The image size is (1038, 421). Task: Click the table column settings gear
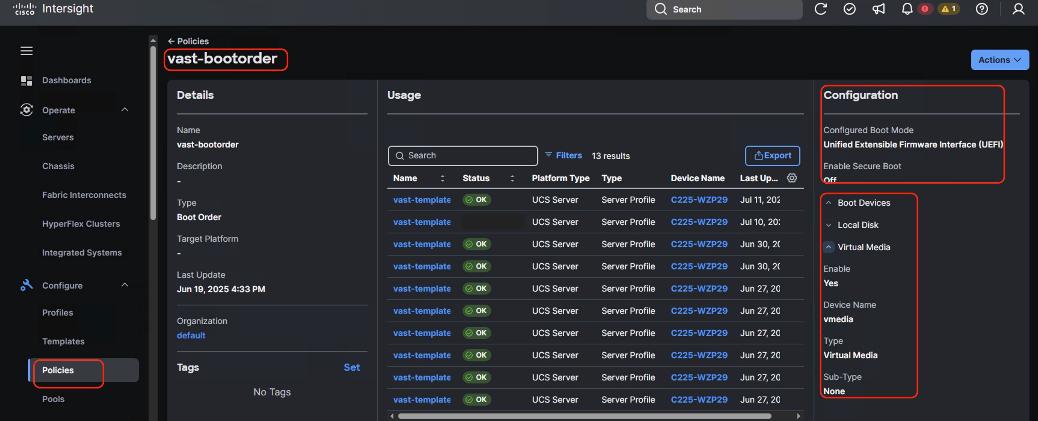pos(792,178)
